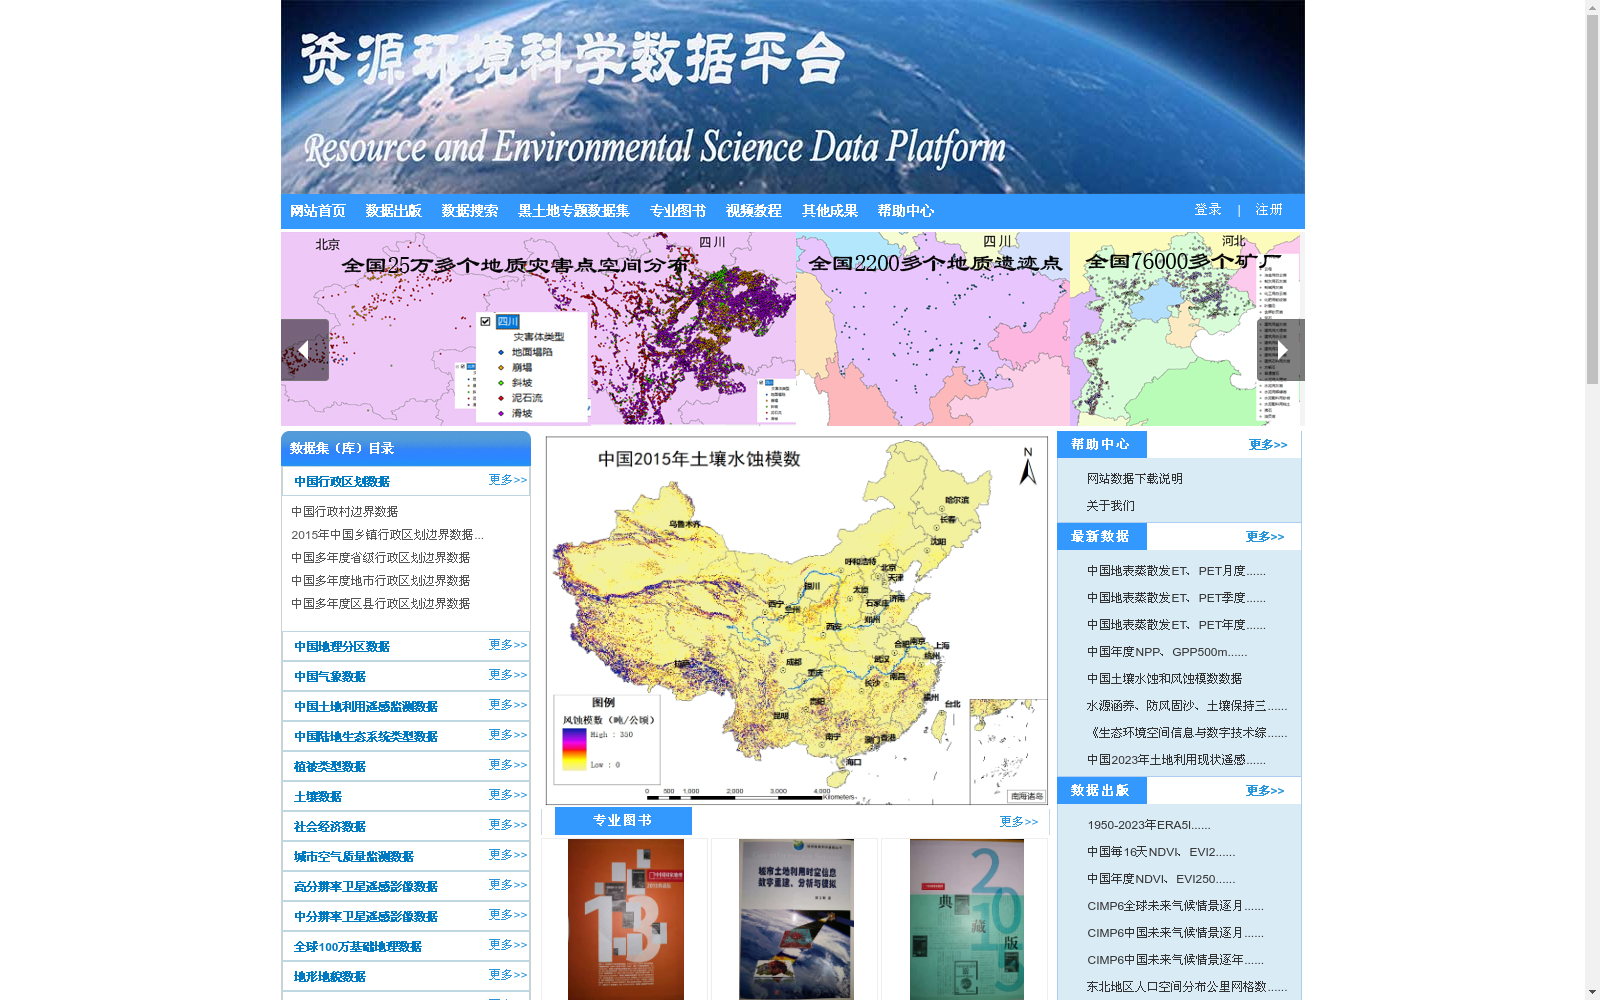
Task: Select 其他成果 navigation item
Action: point(830,211)
